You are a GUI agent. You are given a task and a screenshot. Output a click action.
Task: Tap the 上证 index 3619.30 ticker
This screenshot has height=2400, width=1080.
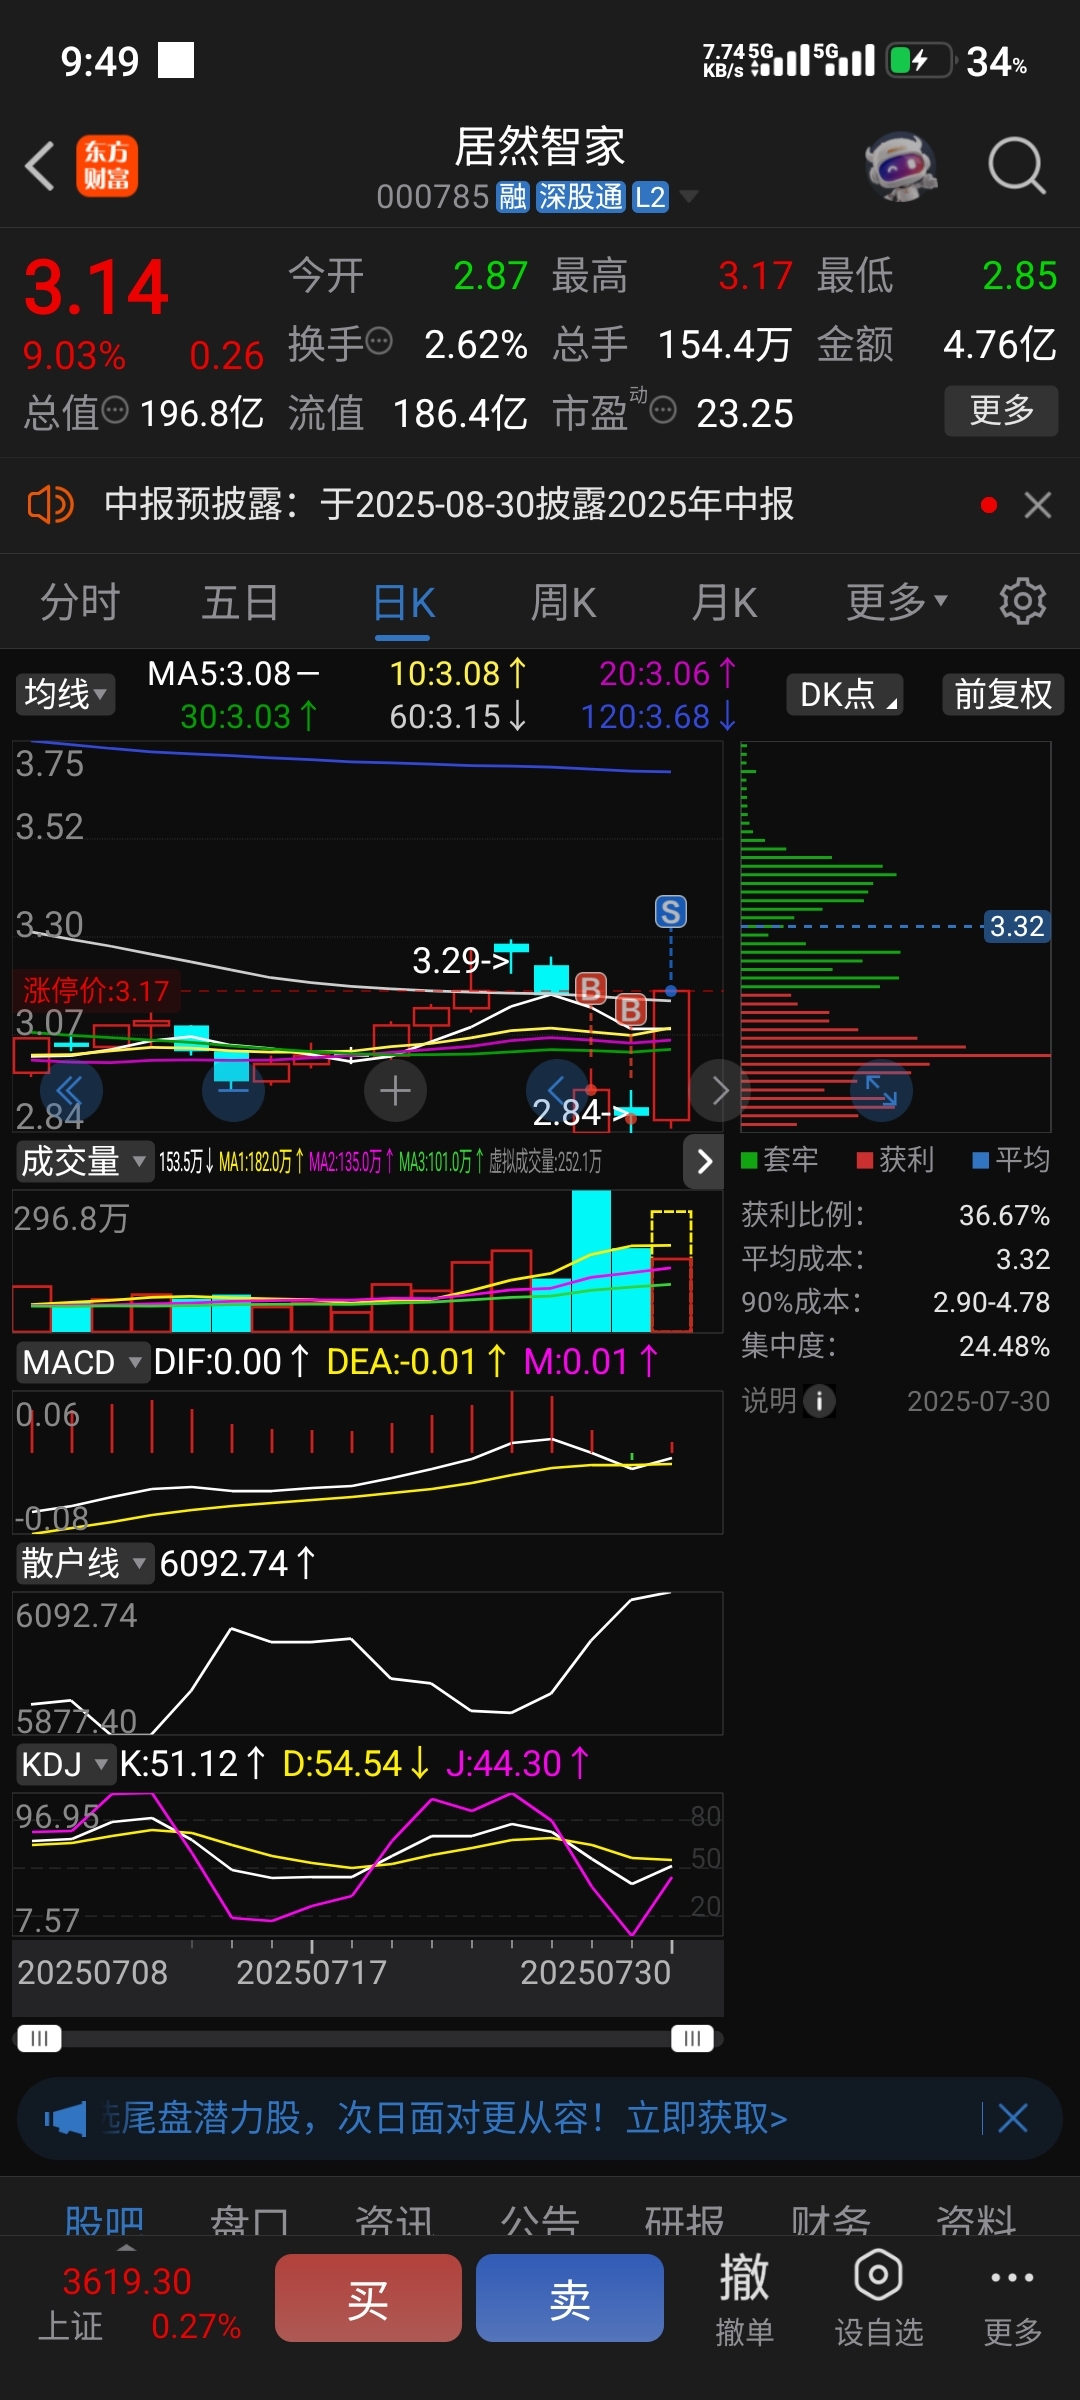[x=139, y=2303]
